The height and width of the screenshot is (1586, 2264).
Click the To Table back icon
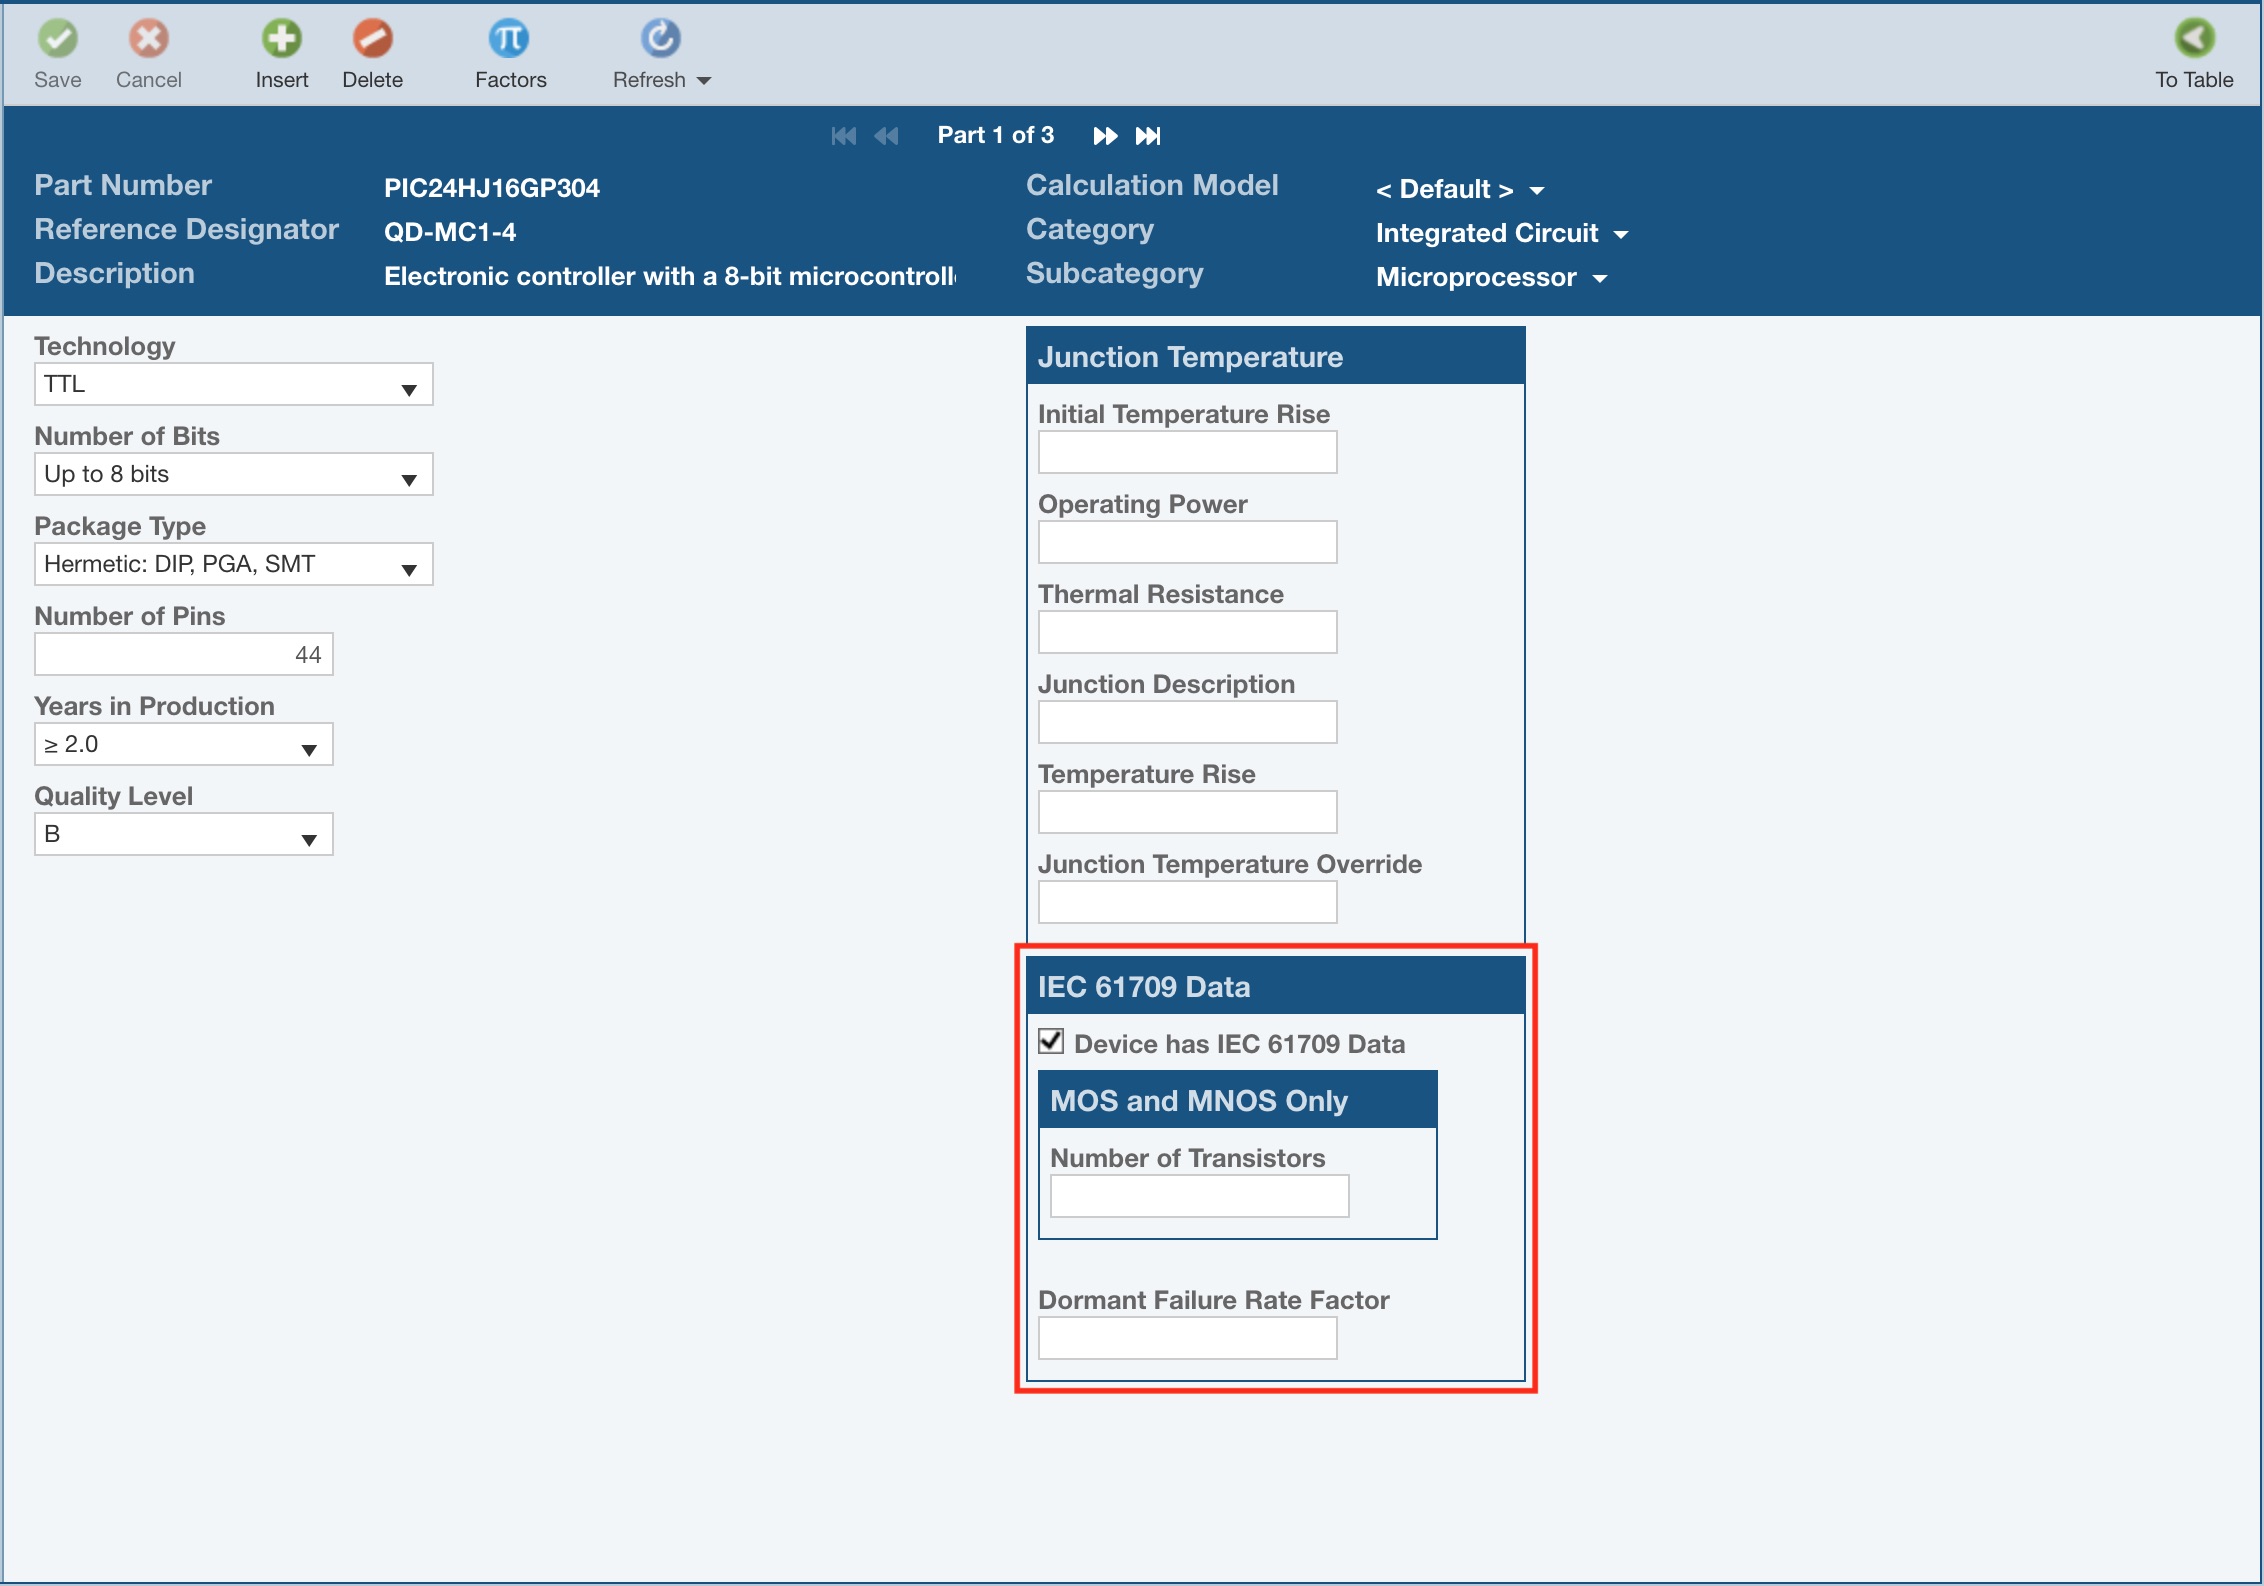click(x=2194, y=39)
